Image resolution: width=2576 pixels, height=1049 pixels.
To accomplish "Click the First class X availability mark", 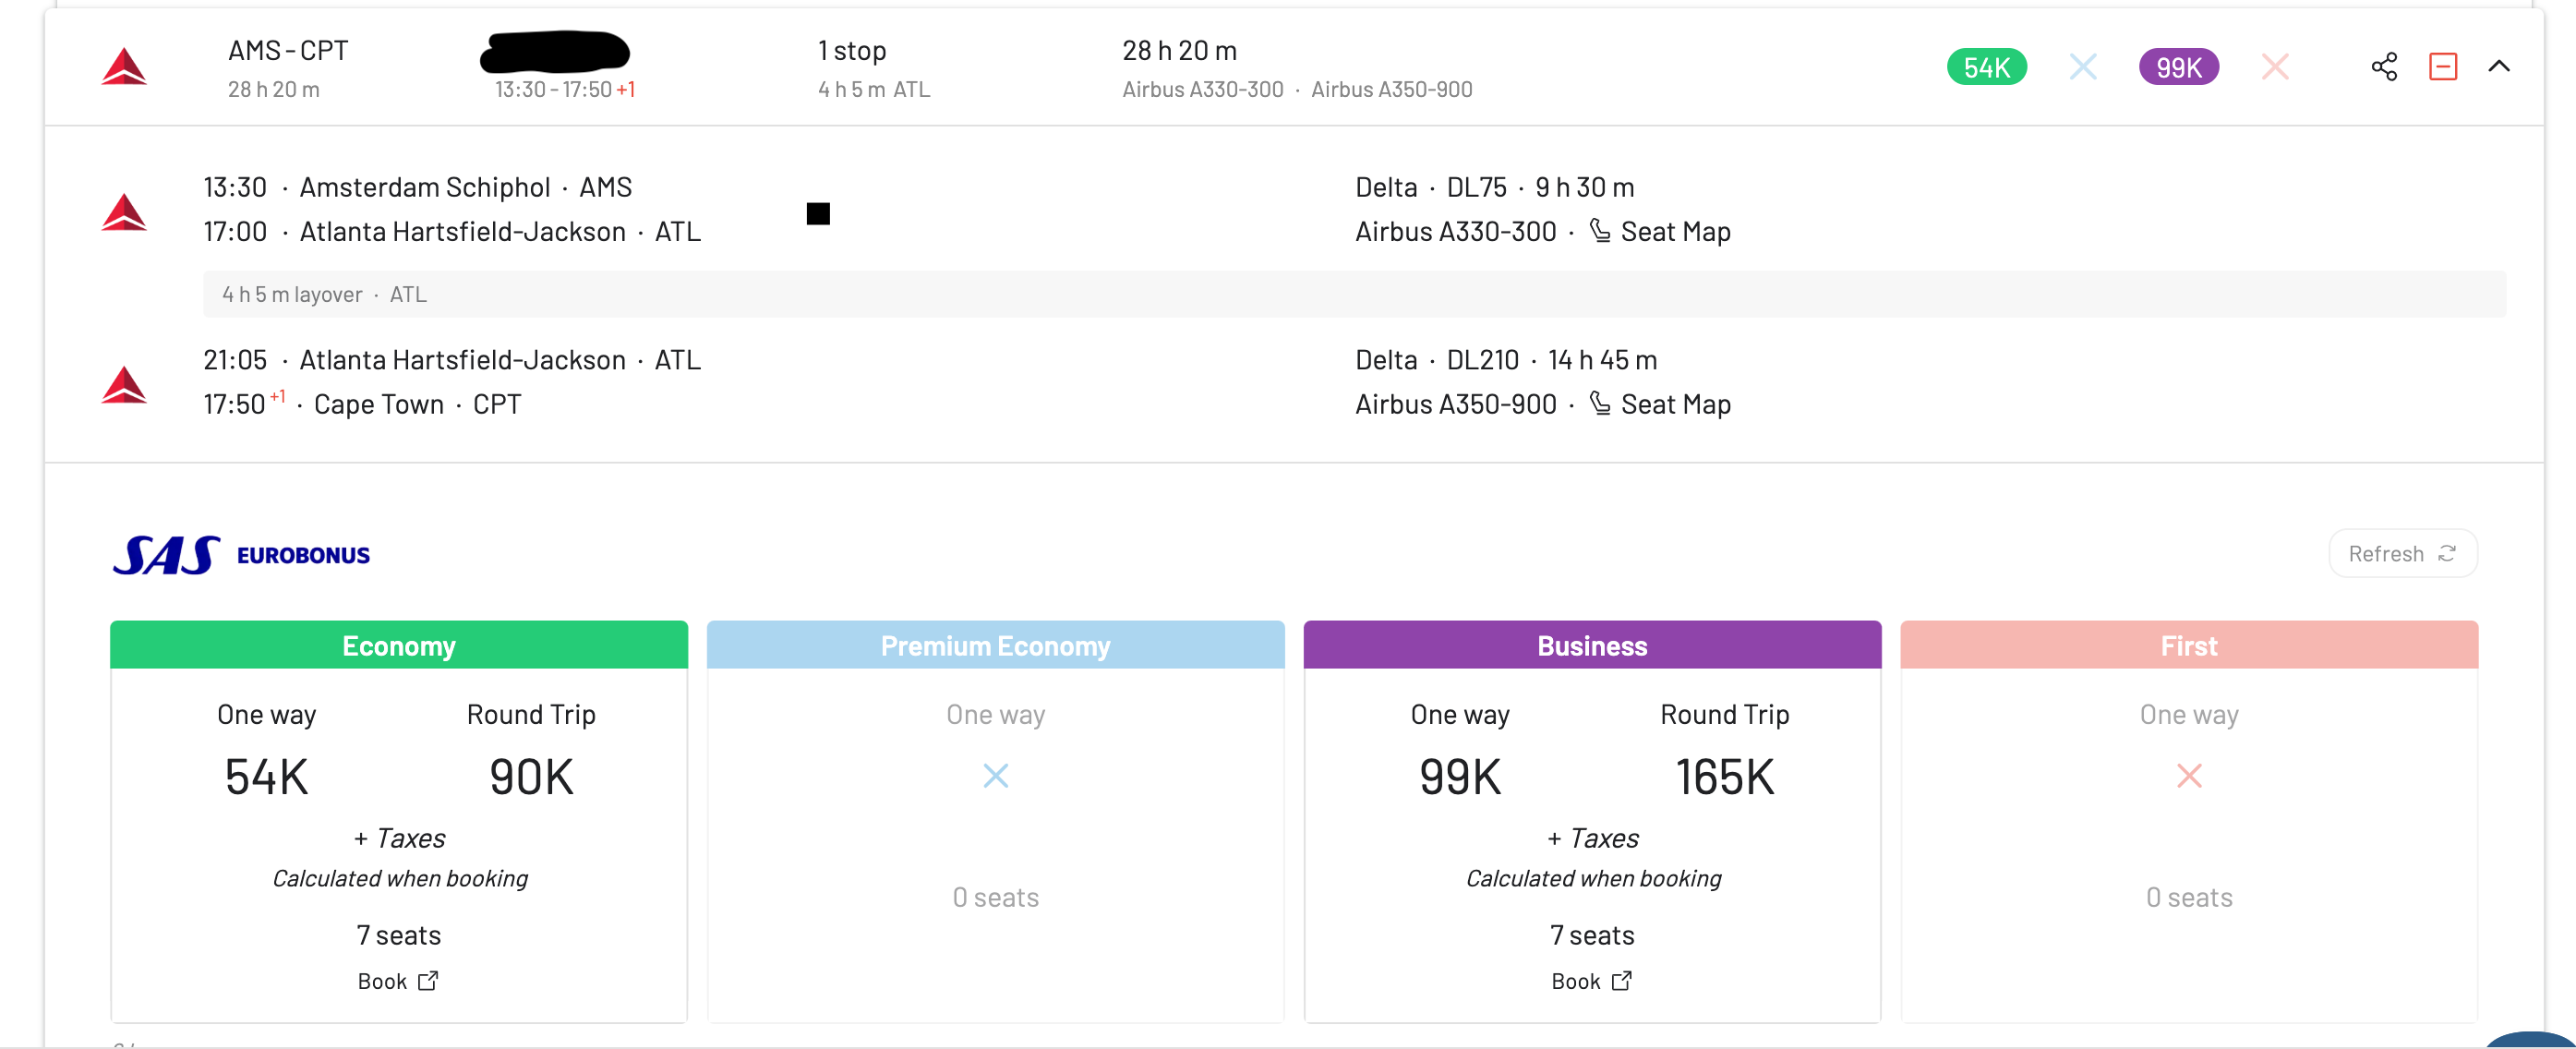I will pos(2189,775).
